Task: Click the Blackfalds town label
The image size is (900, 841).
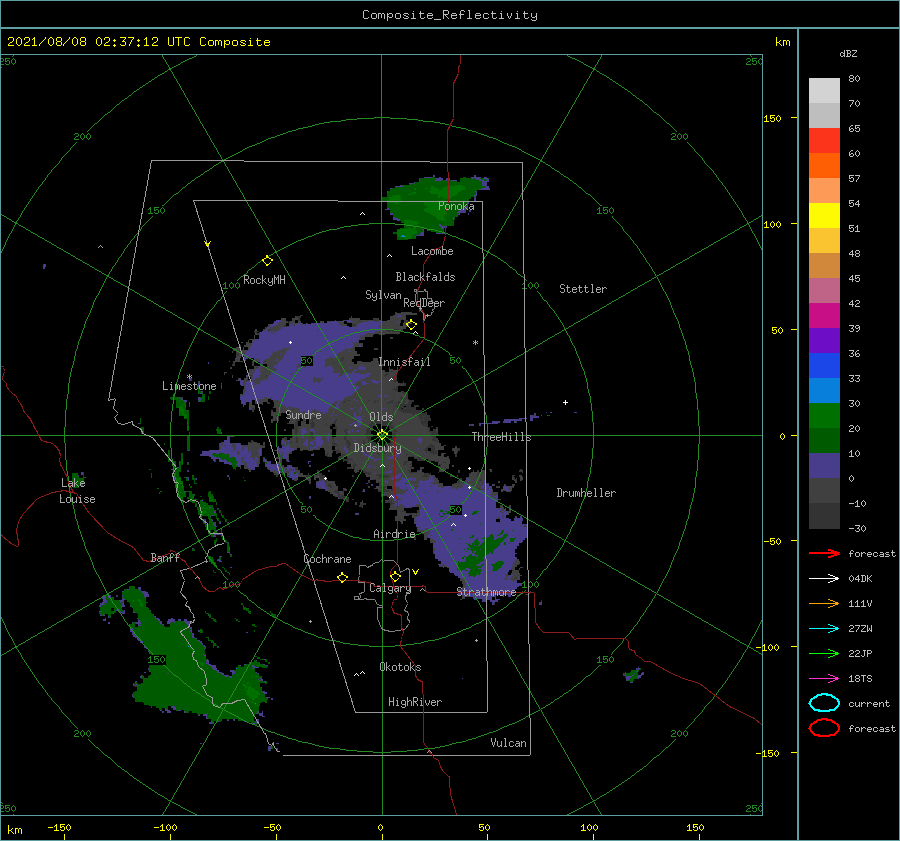Action: 425,277
